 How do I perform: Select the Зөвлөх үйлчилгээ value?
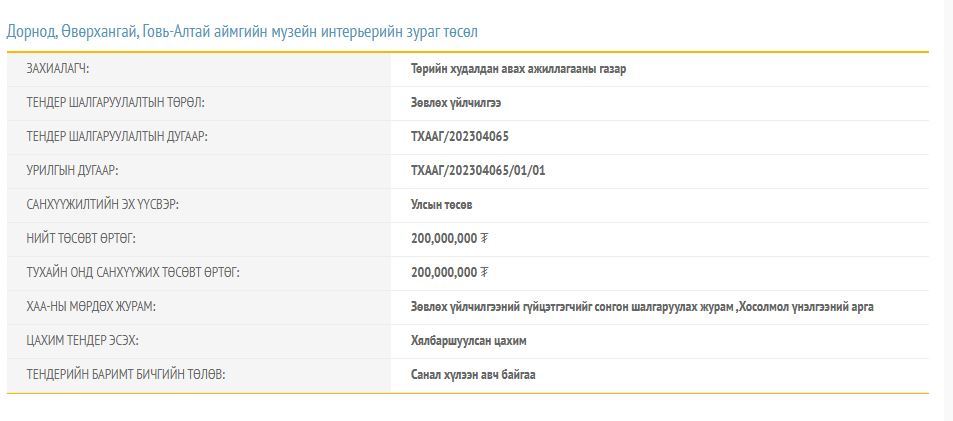pos(455,103)
